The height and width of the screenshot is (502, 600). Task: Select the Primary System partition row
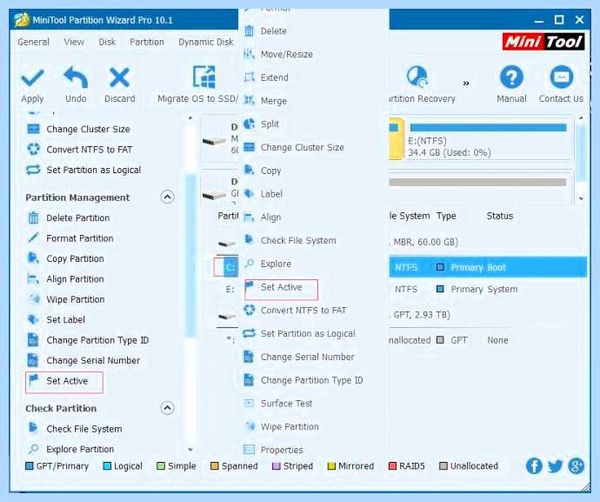(x=488, y=289)
